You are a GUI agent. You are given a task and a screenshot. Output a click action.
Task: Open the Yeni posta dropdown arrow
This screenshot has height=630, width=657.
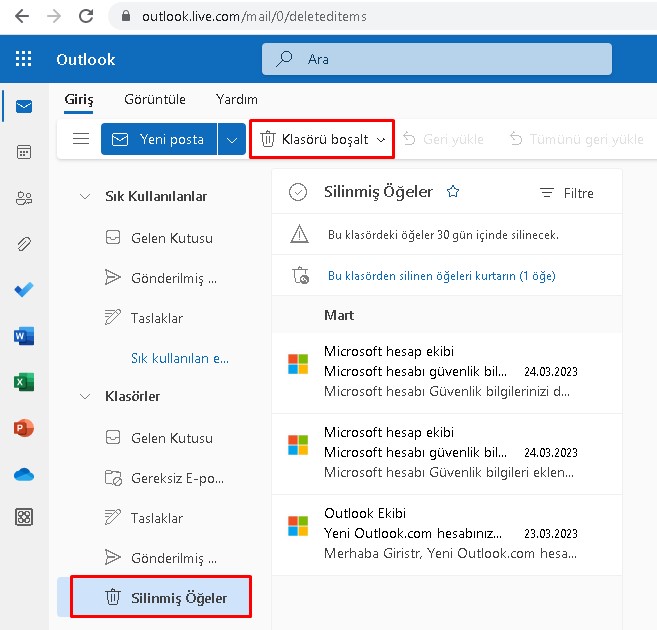pyautogui.click(x=232, y=140)
